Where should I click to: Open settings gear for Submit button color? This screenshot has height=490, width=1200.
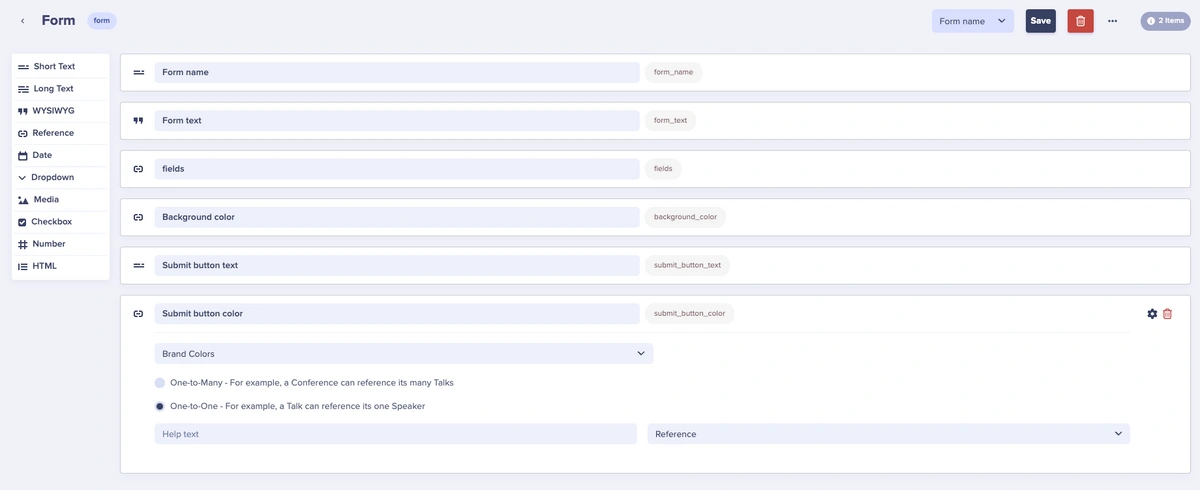click(x=1152, y=314)
